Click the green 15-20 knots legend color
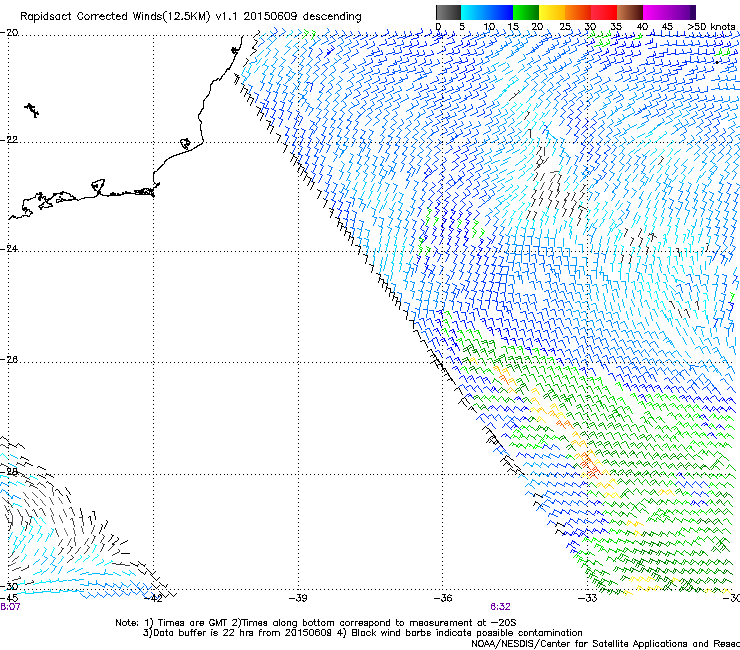This screenshot has width=740, height=650. (x=526, y=12)
